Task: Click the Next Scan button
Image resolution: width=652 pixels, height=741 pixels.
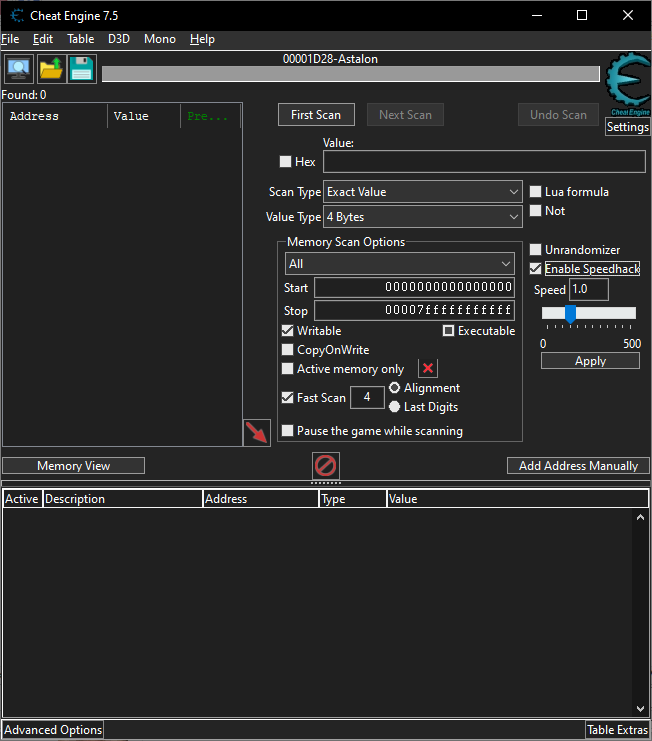Action: 405,115
